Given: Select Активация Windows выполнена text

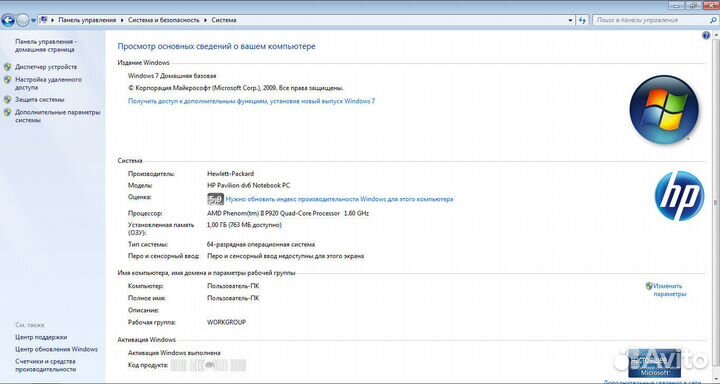Looking at the screenshot, I should point(174,353).
